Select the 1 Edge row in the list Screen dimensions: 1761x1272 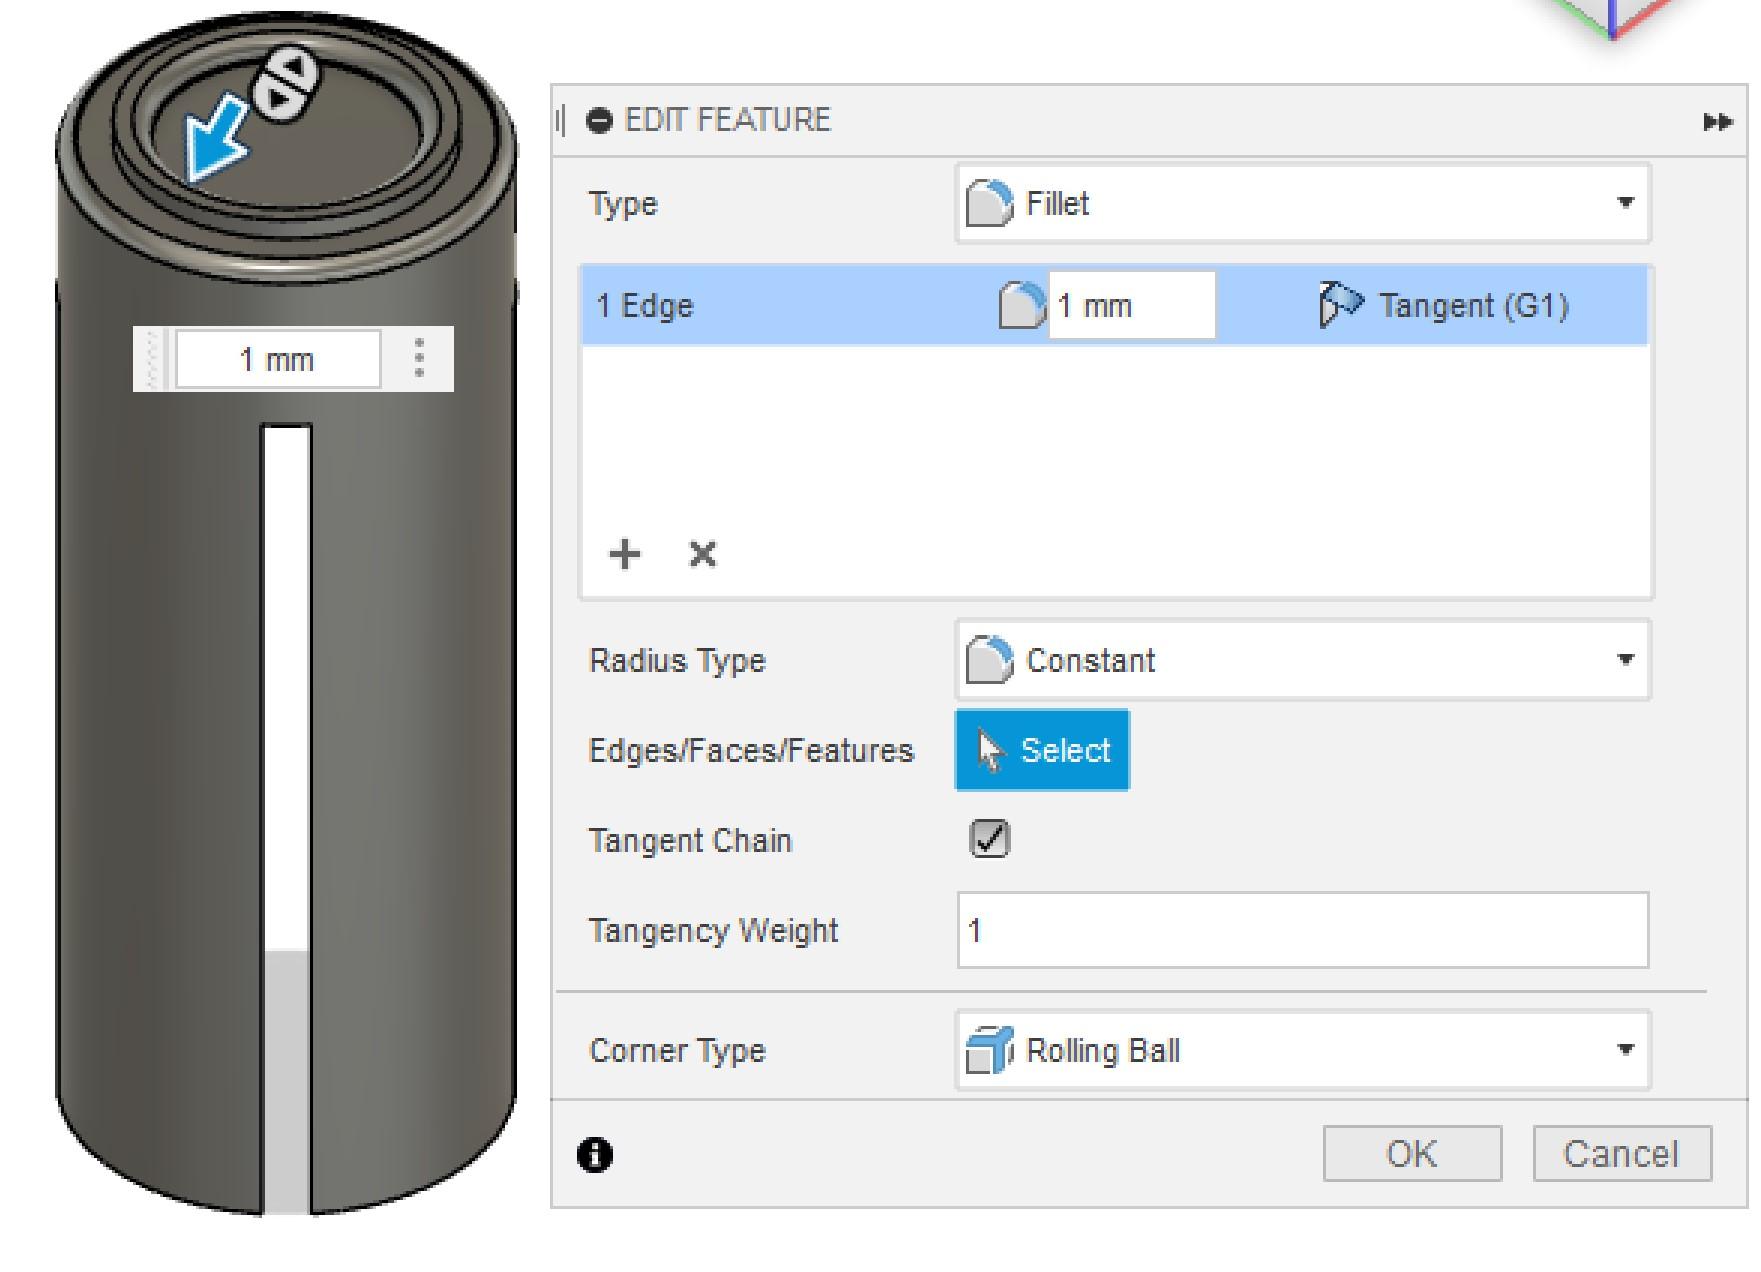coord(1114,305)
